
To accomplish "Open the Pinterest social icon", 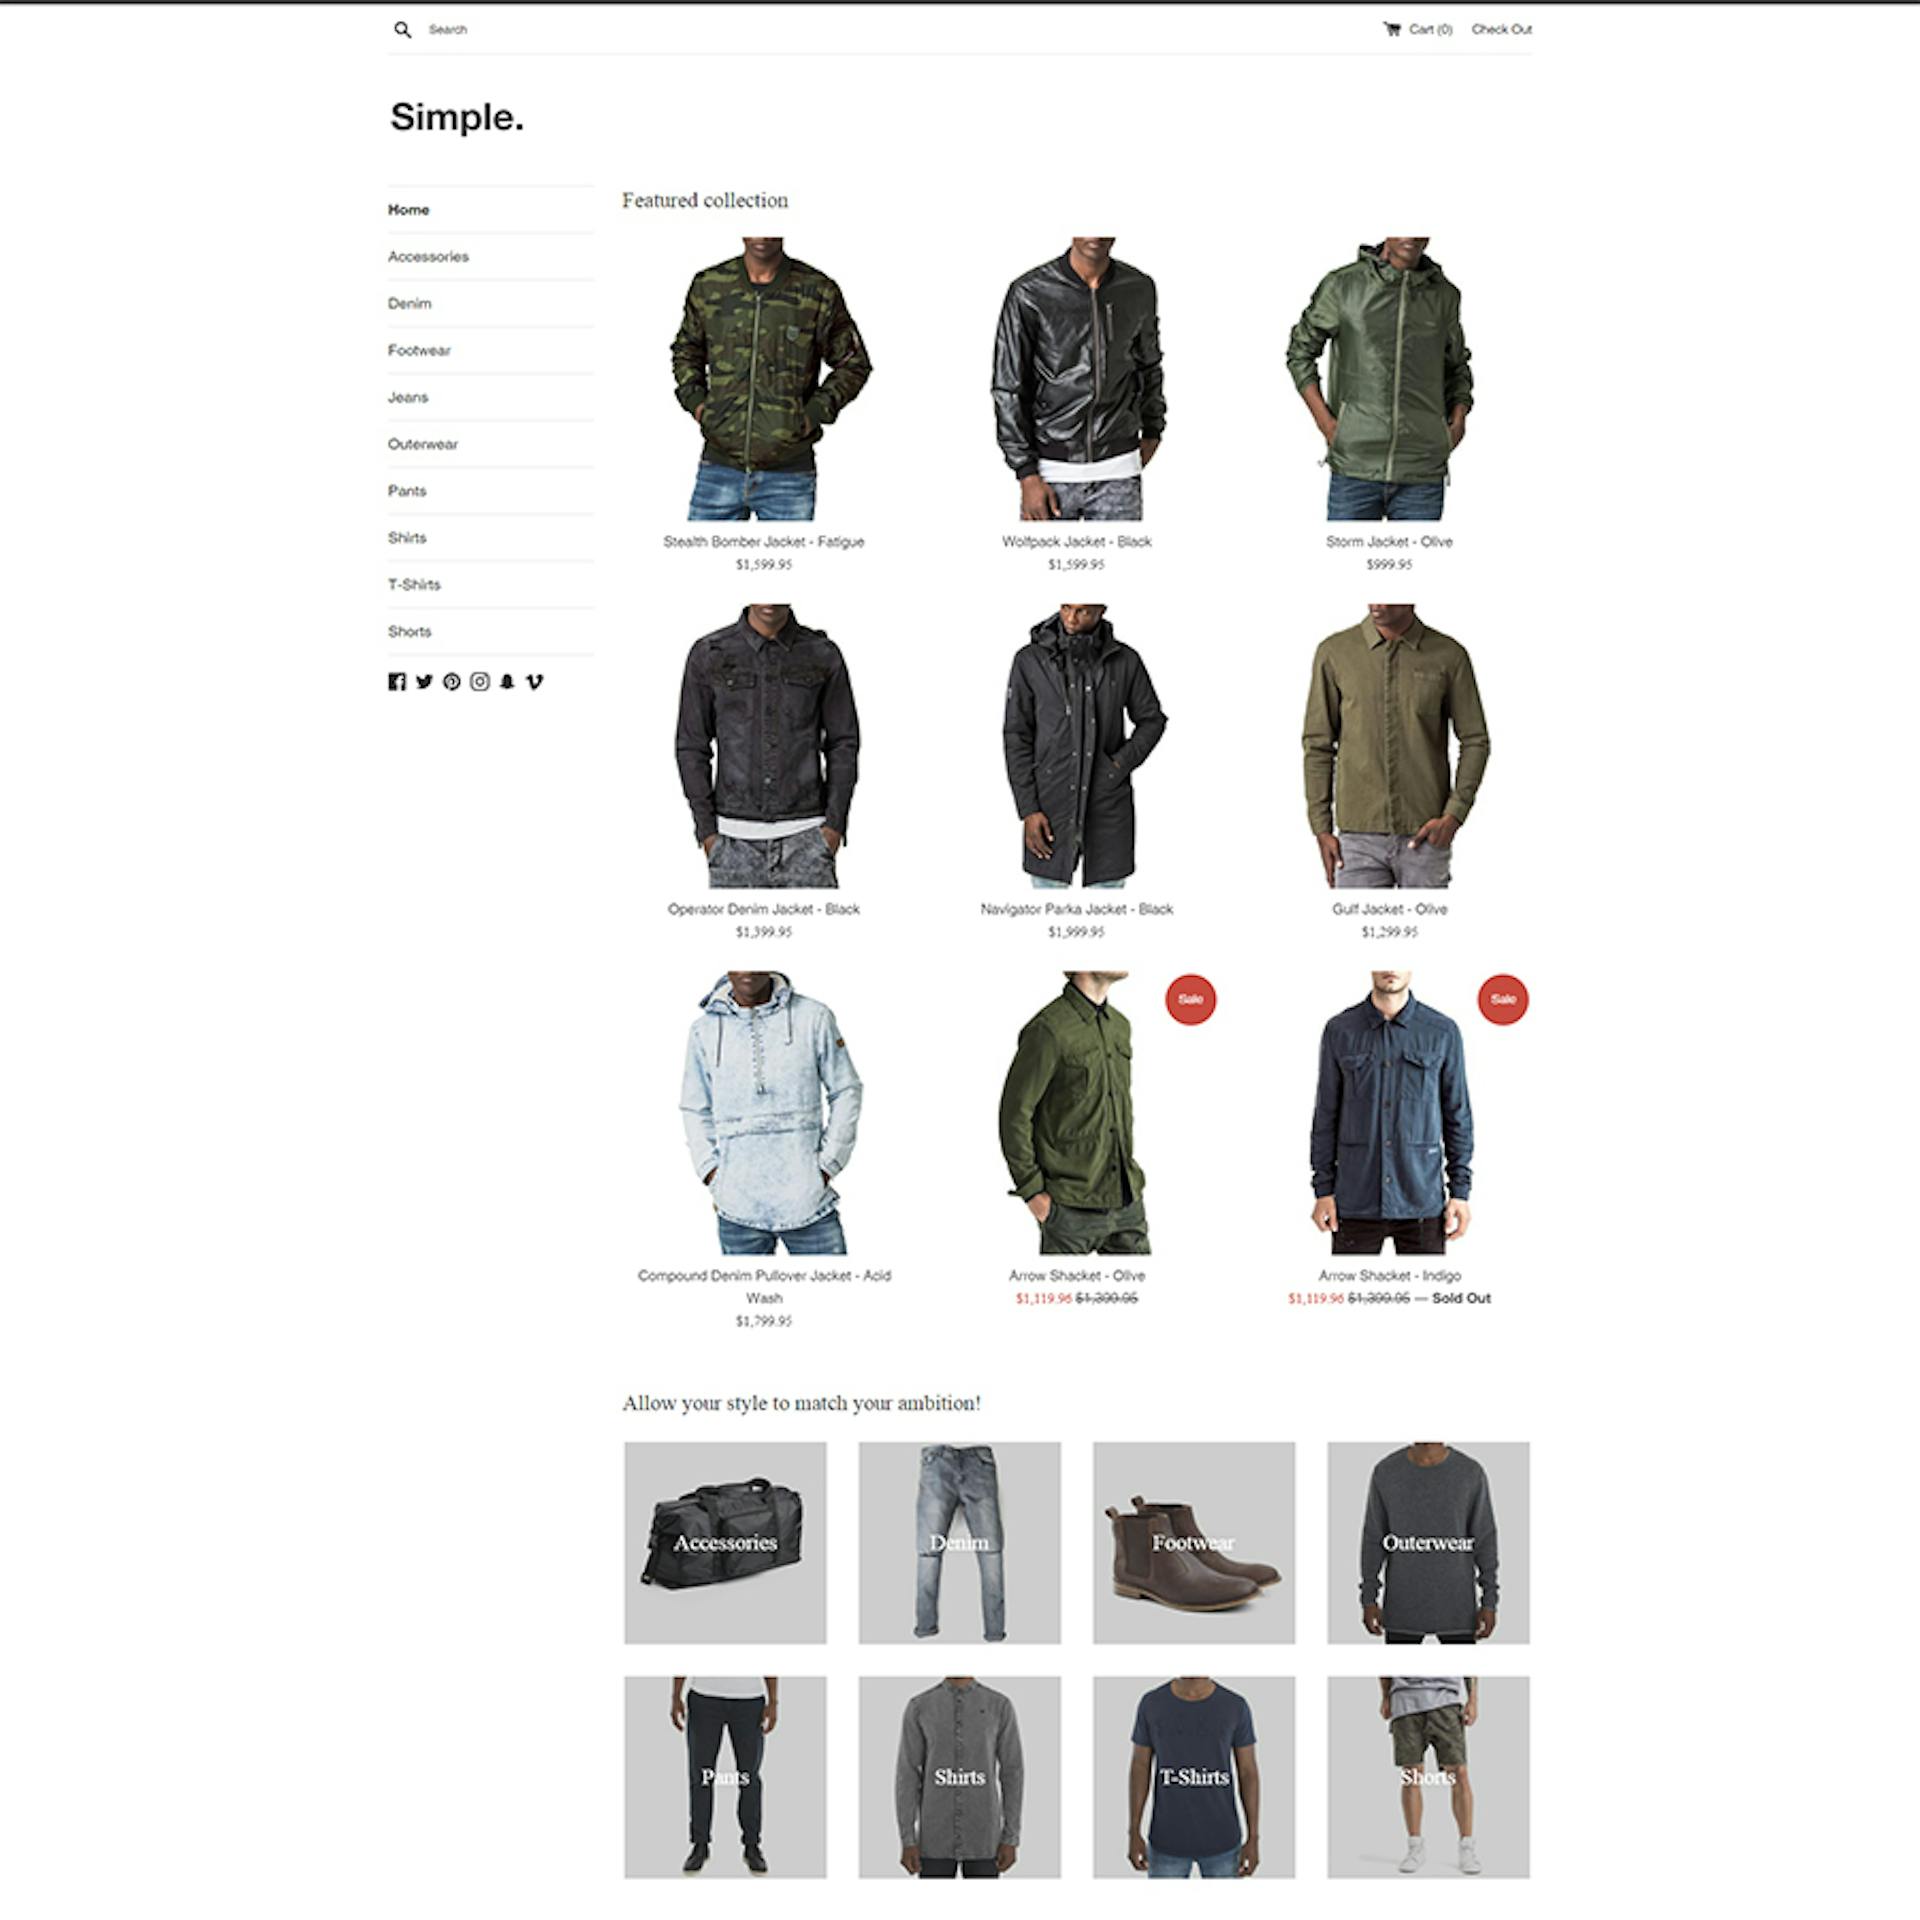I will [452, 682].
